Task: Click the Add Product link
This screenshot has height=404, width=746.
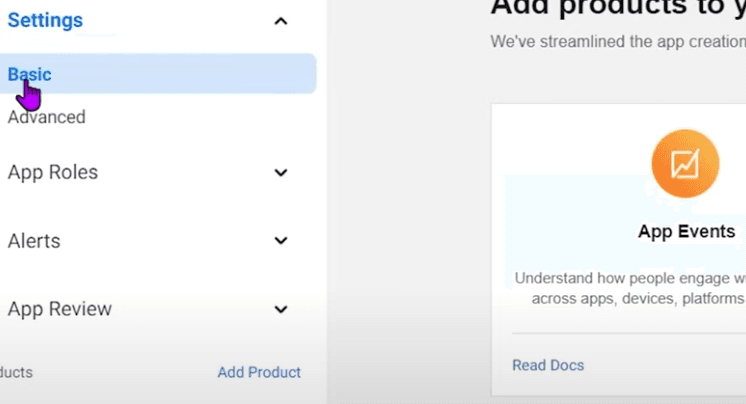Action: (x=259, y=372)
